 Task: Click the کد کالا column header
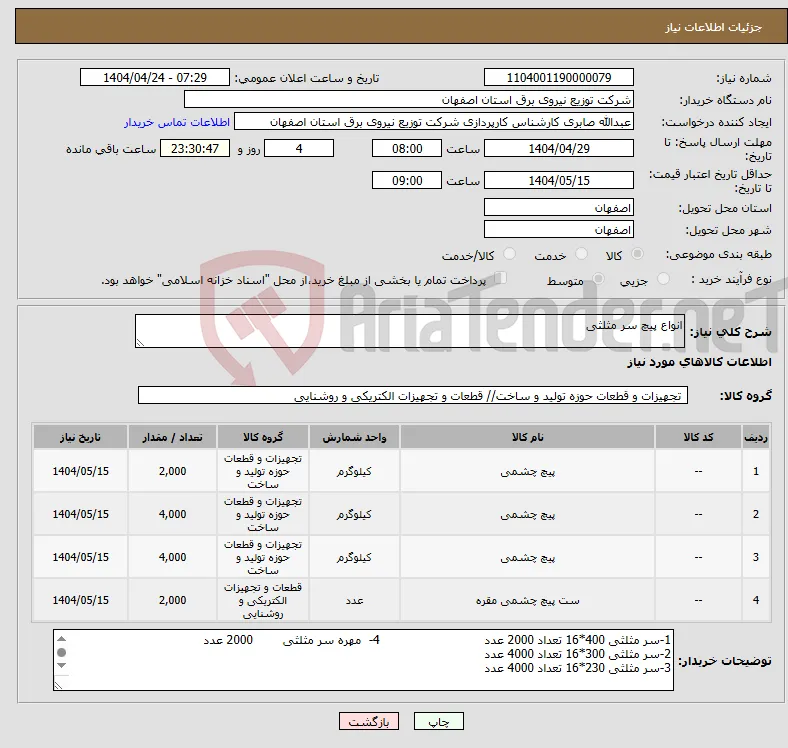tap(698, 437)
